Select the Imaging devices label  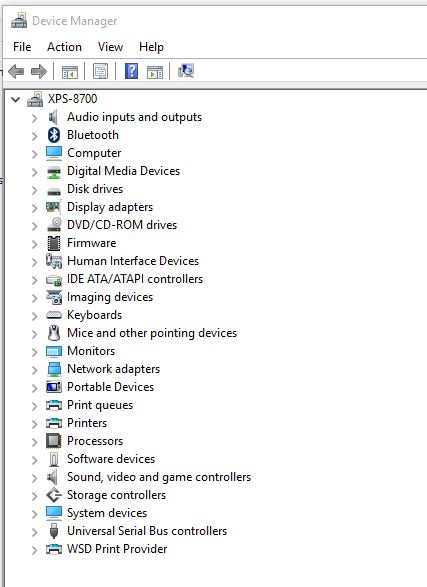coord(110,297)
